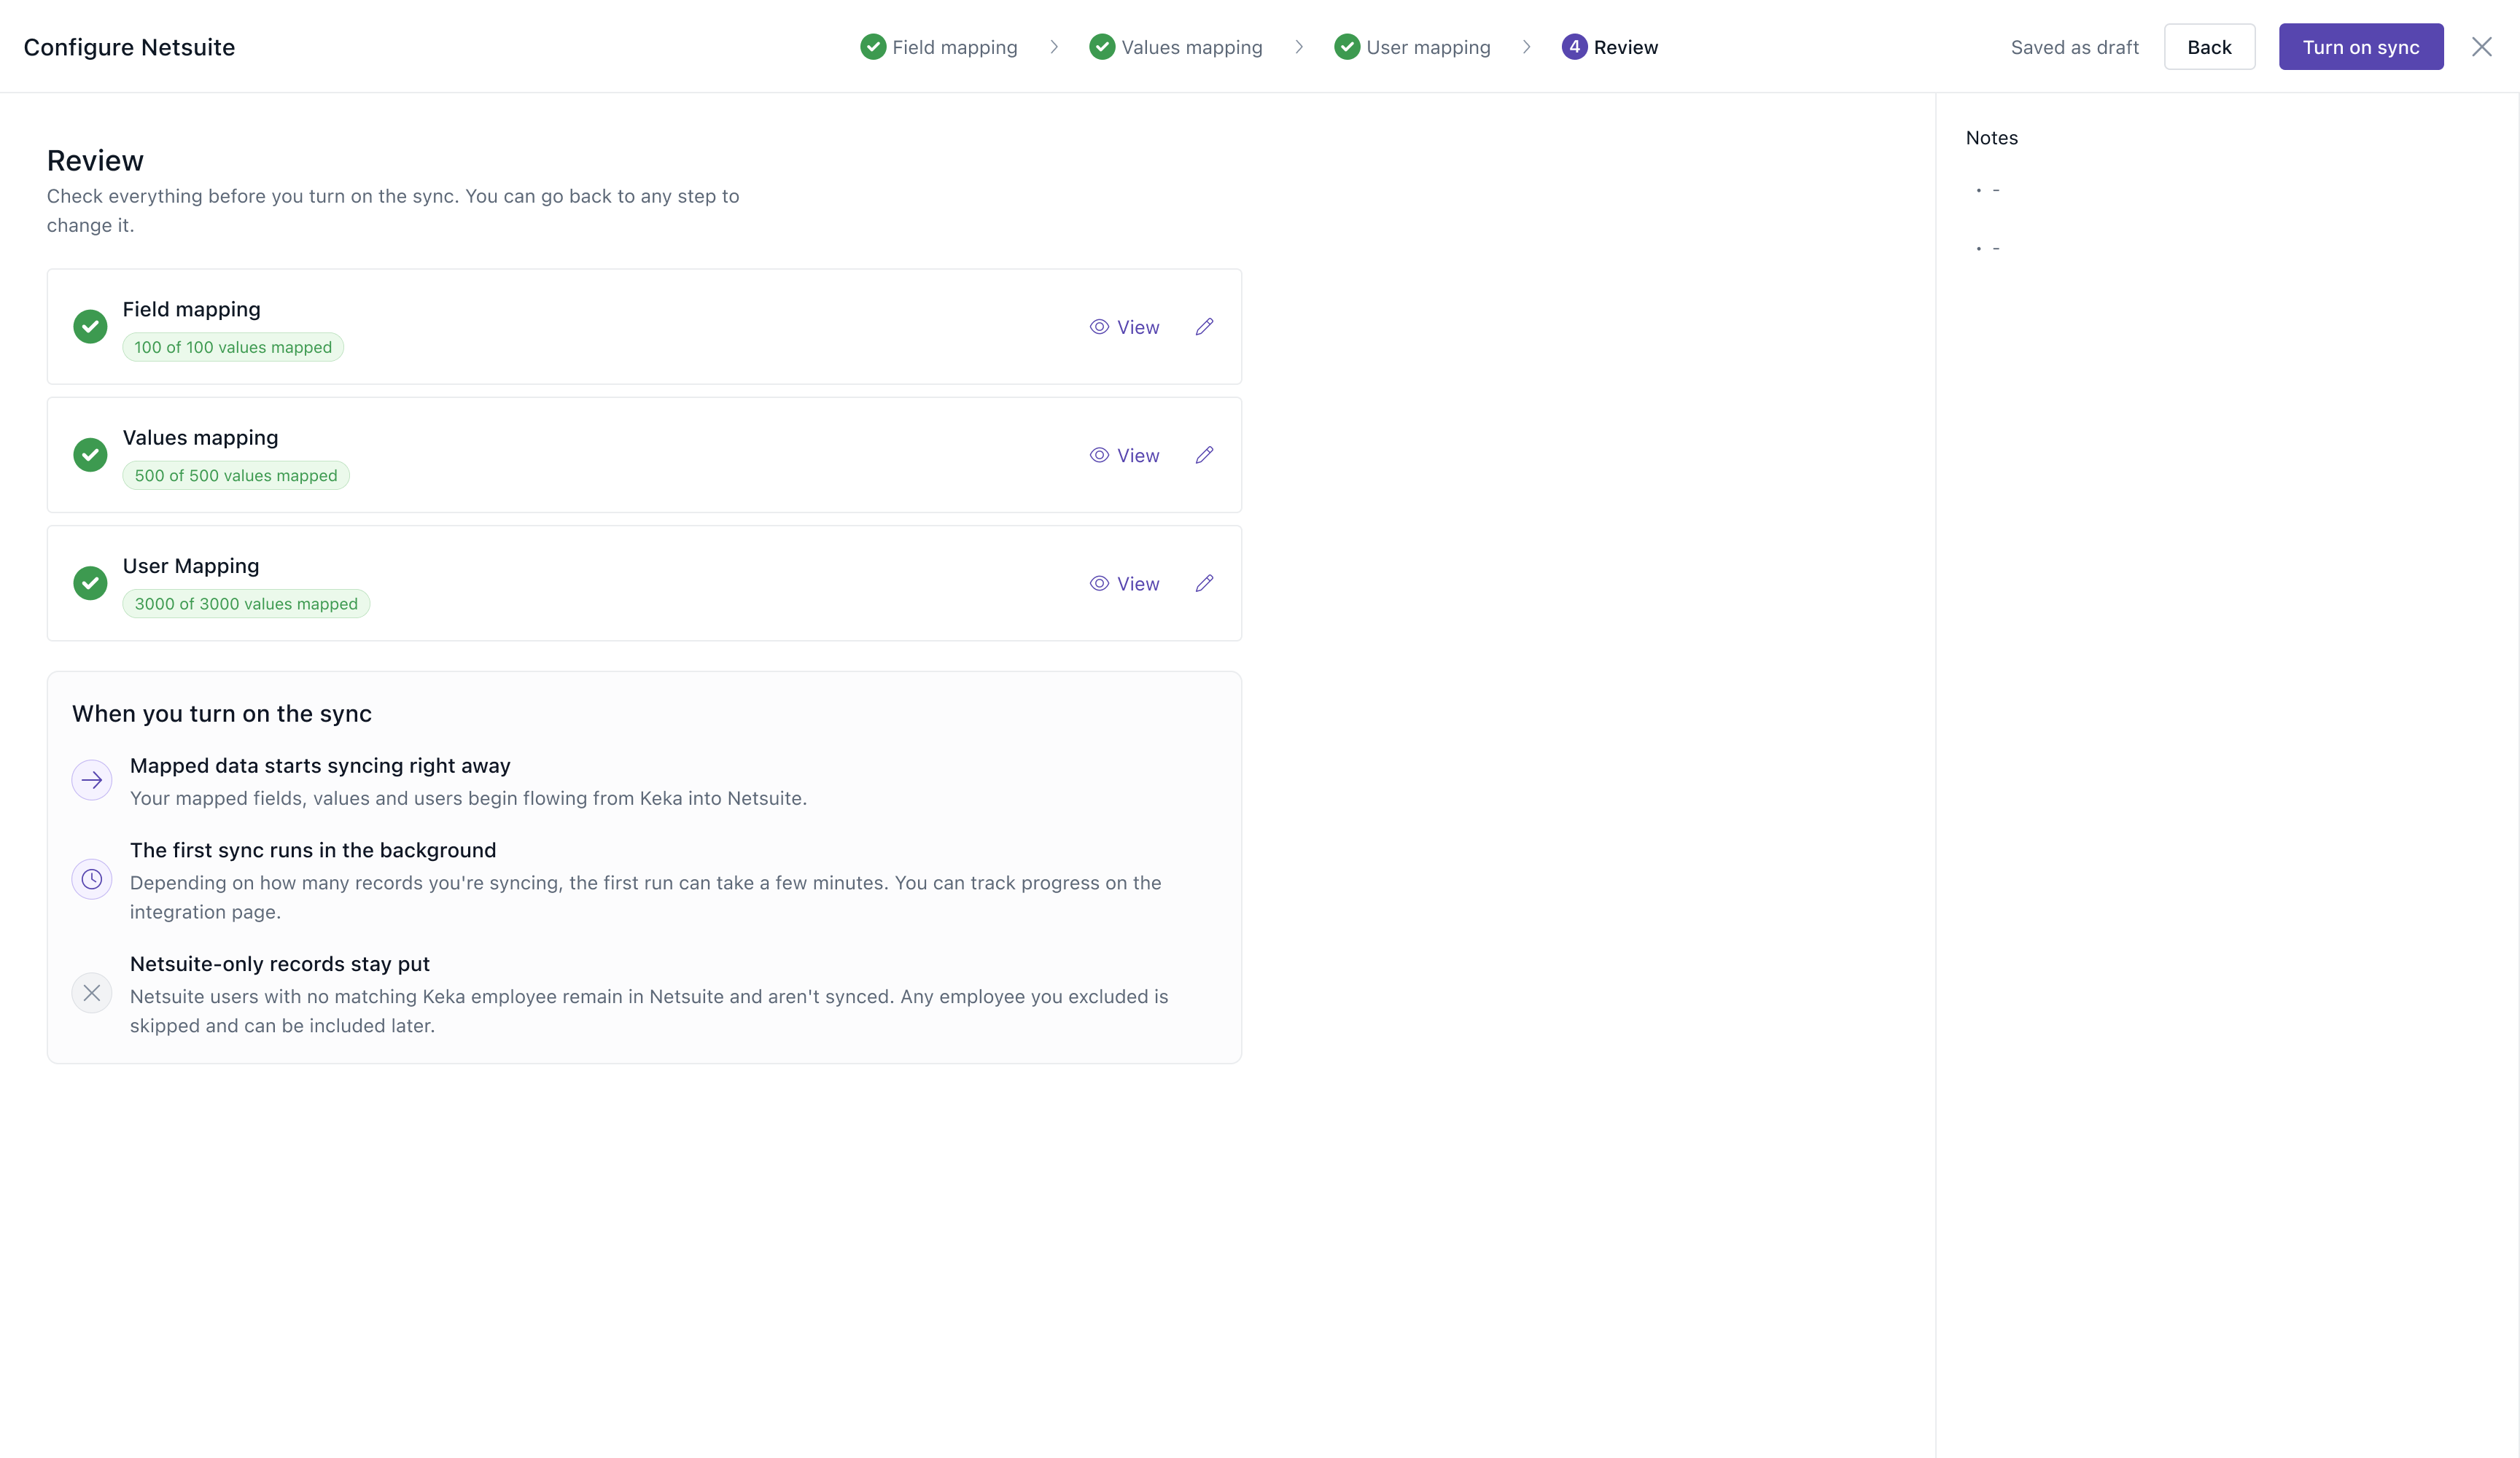Go to the Field mapping step in header
Screen dimensions: 2520x1458
tap(939, 47)
